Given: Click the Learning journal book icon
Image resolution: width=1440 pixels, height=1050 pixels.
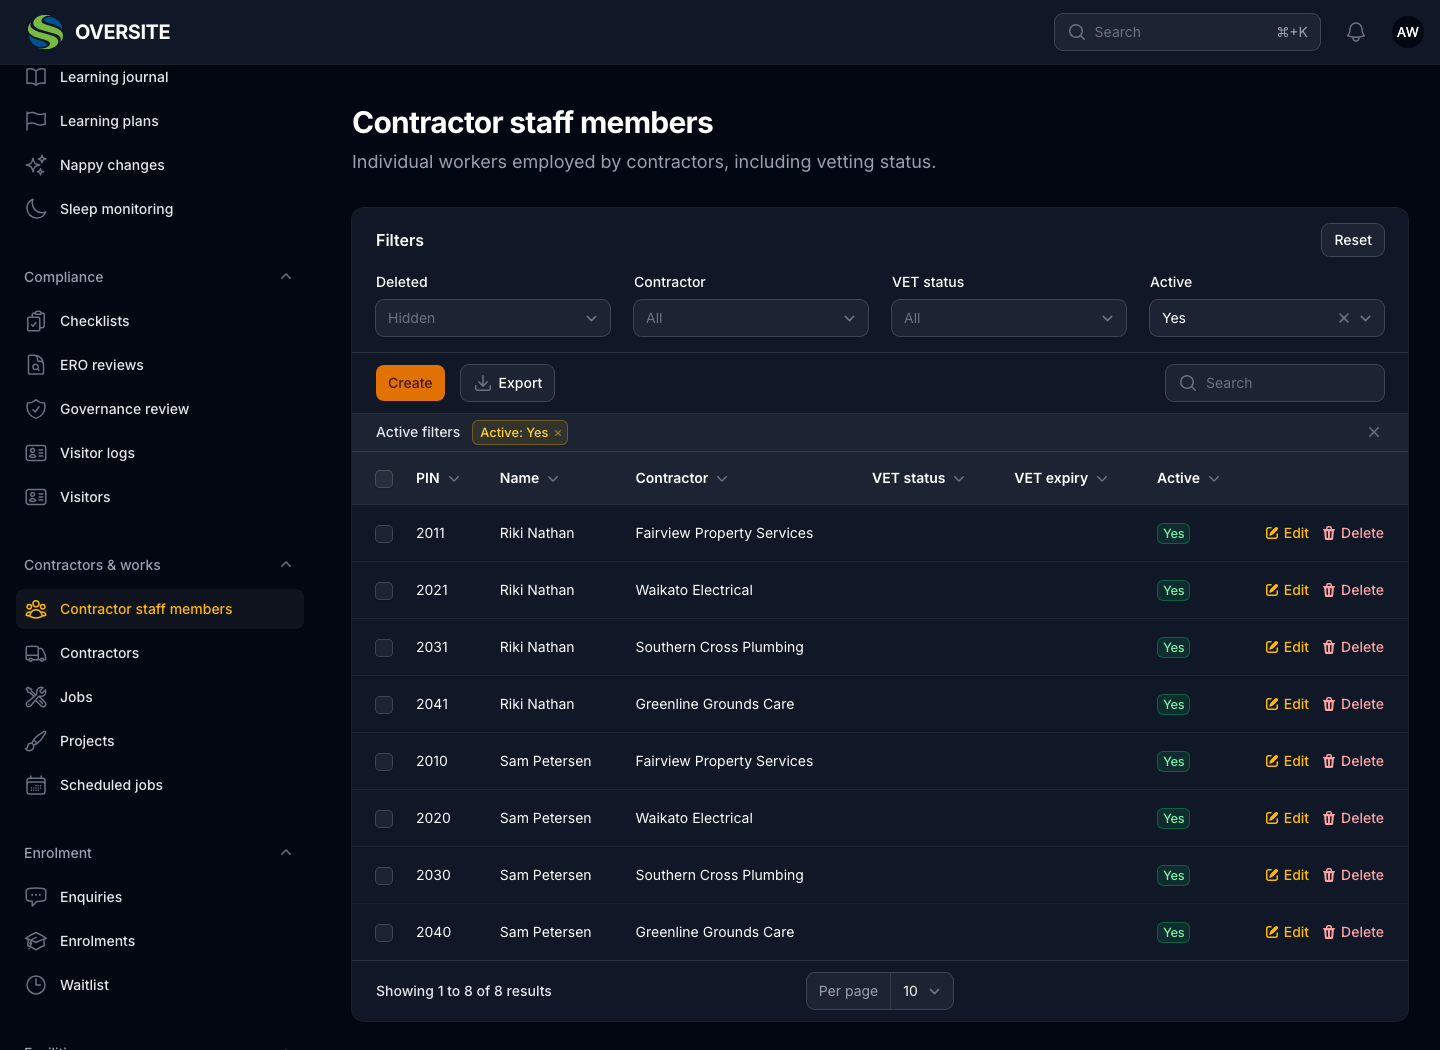Looking at the screenshot, I should [x=36, y=77].
